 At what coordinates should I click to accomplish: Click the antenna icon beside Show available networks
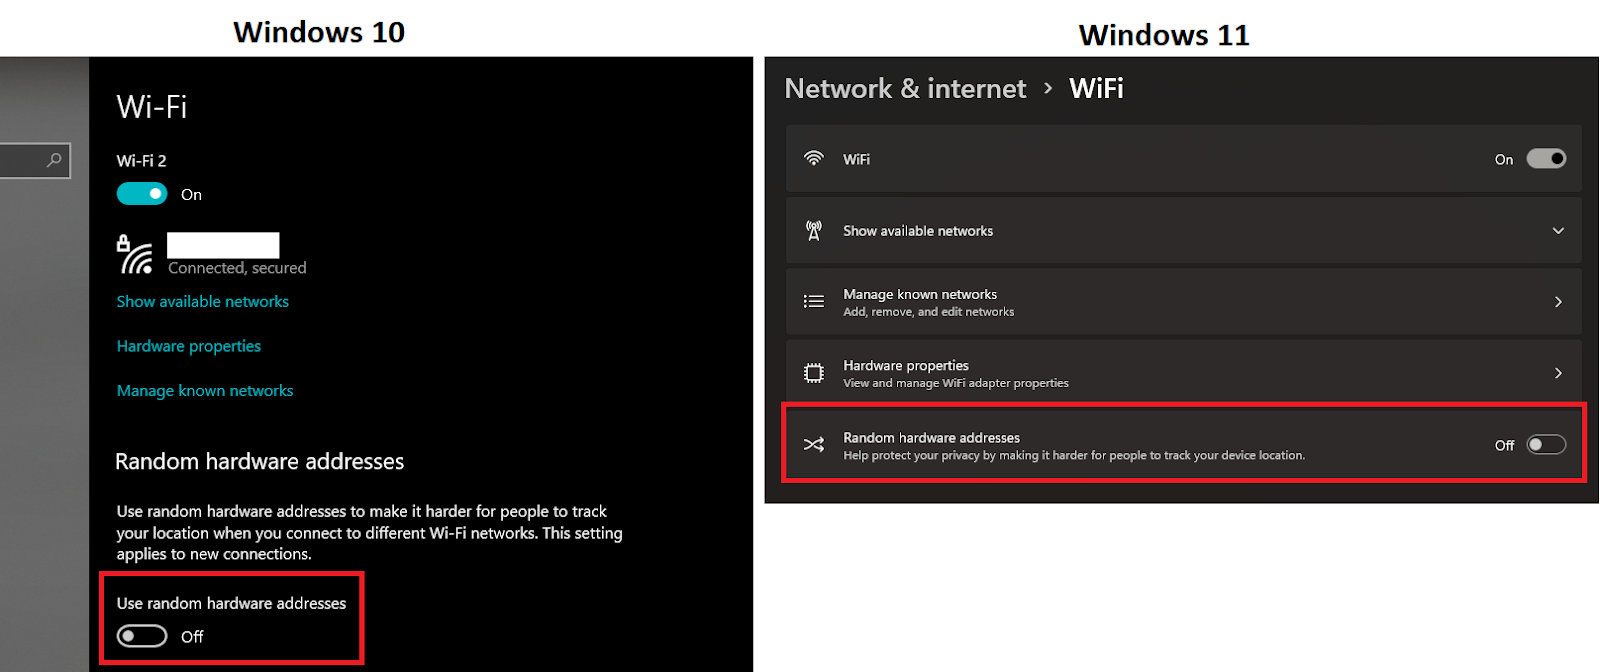coord(814,231)
